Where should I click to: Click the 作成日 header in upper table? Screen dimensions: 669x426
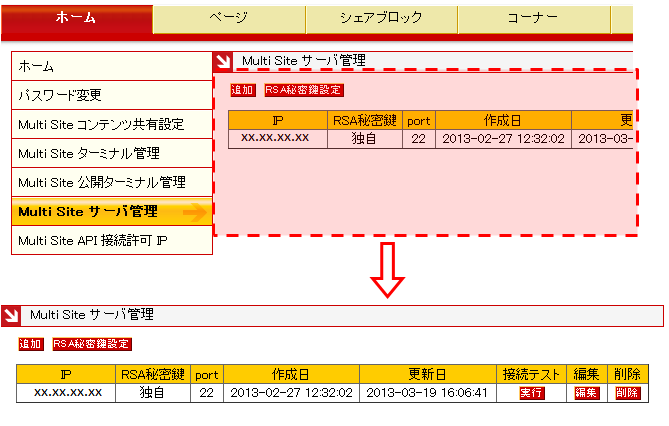(x=503, y=120)
